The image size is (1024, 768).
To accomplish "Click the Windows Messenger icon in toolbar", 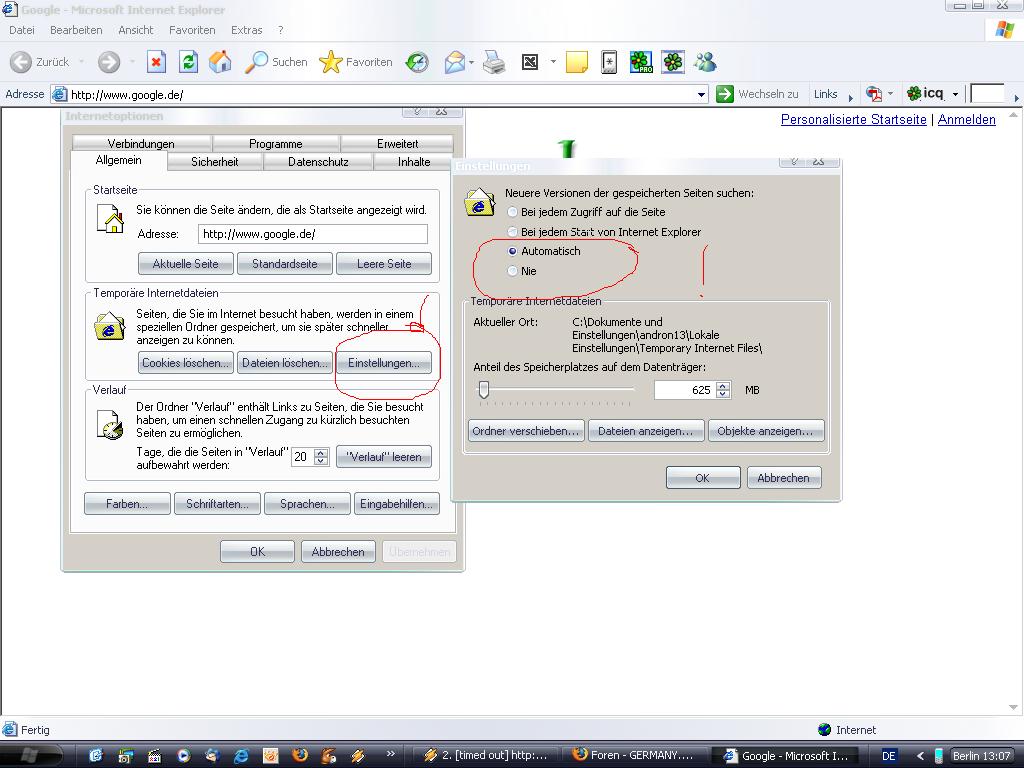I will pyautogui.click(x=705, y=62).
